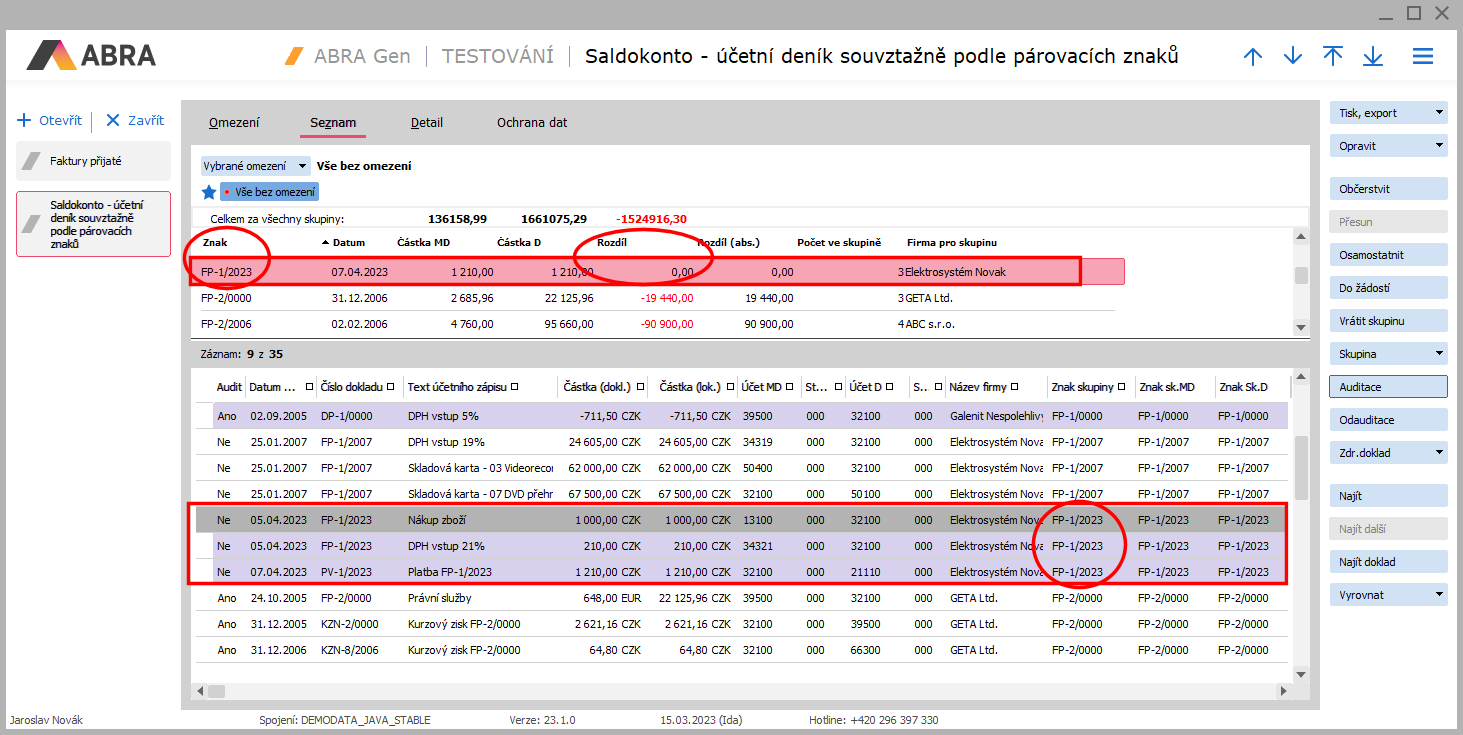Viewport: 1463px width, 735px height.
Task: Click the previous record up arrow
Action: [x=1253, y=57]
